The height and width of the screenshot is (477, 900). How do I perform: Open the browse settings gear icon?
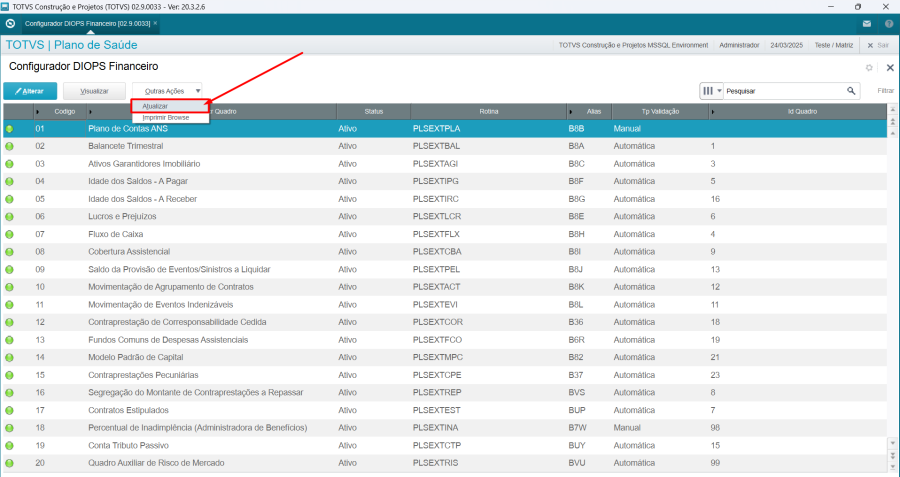coord(869,68)
